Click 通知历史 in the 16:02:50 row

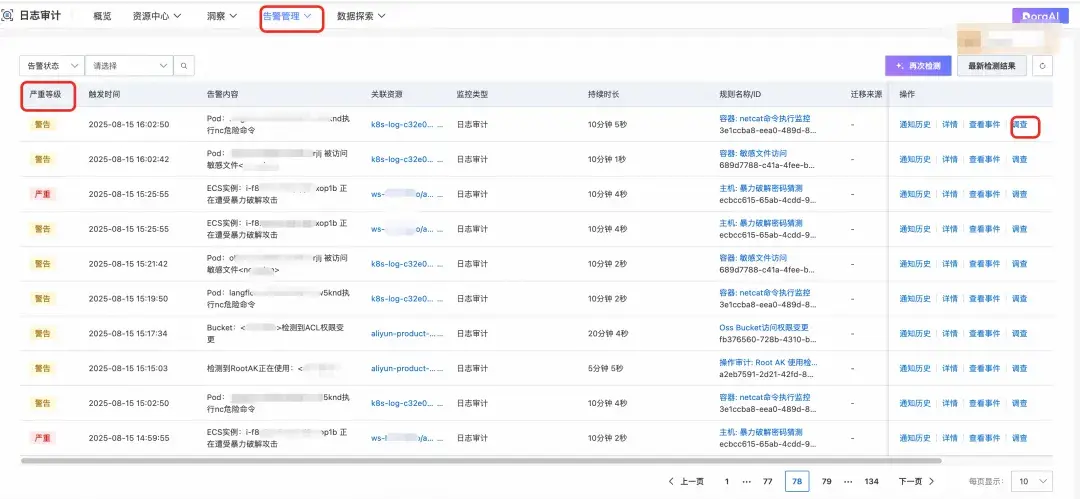(915, 125)
